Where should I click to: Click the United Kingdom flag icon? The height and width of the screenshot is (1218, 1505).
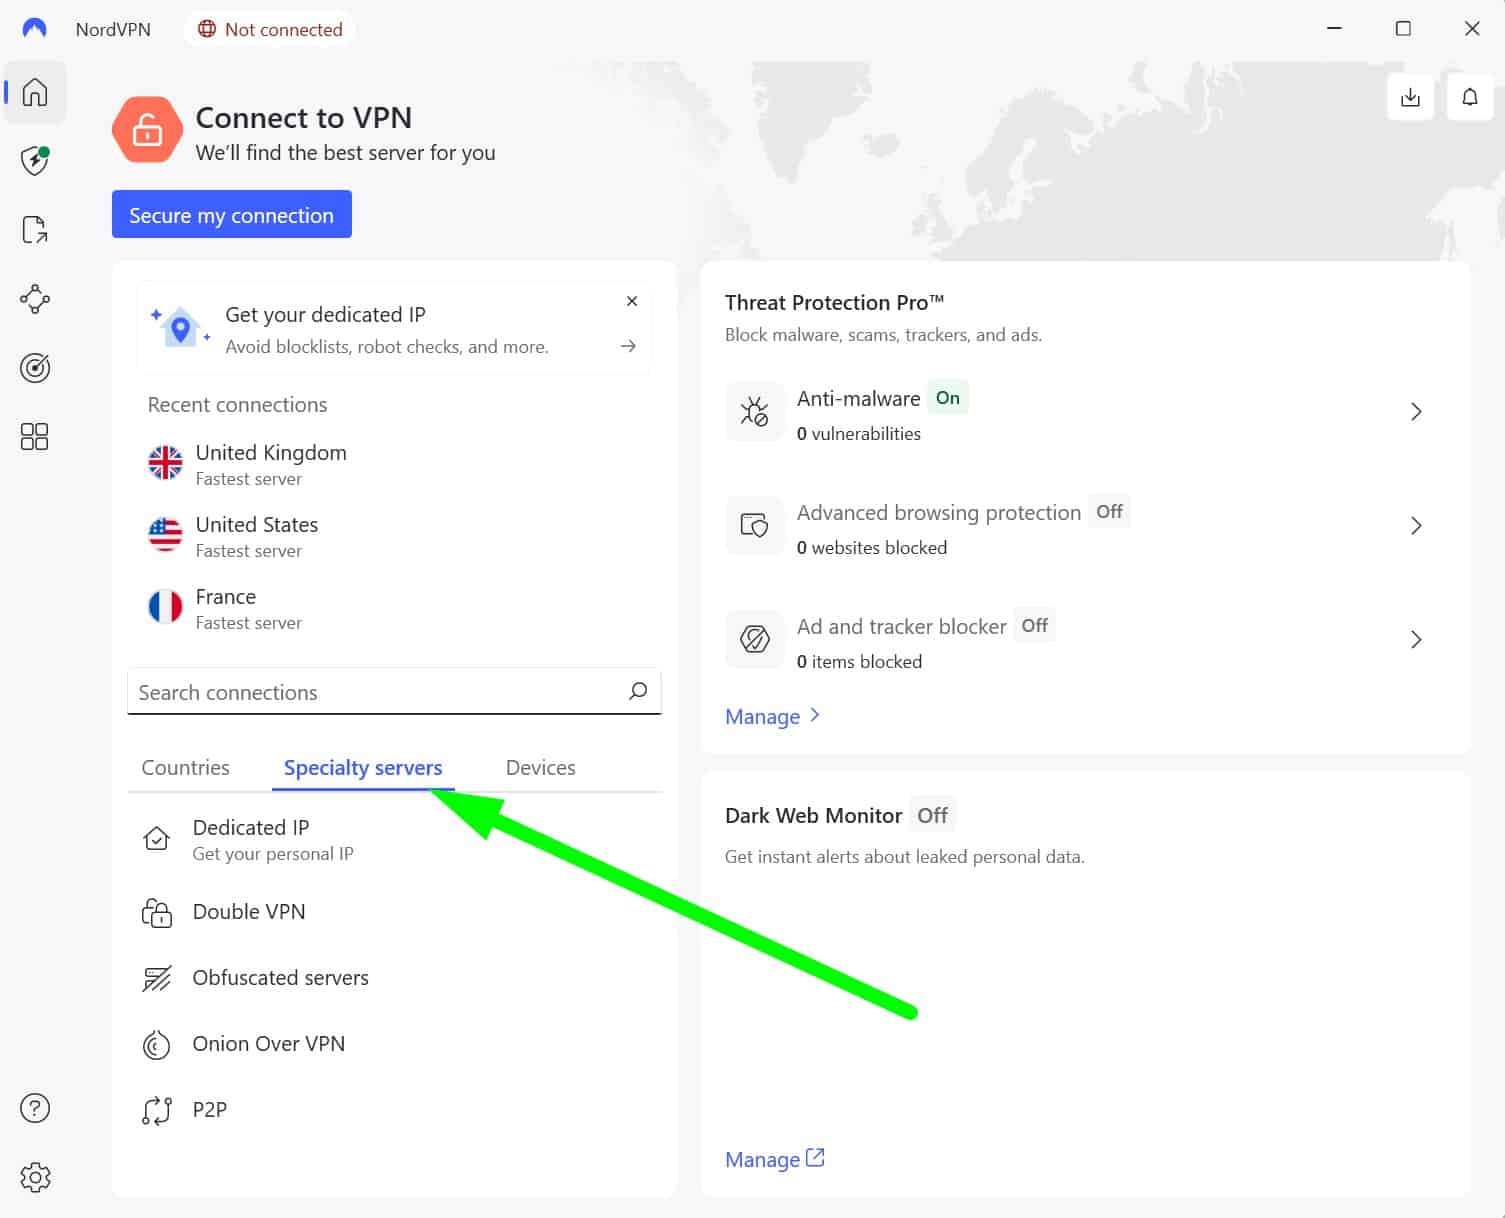165,462
